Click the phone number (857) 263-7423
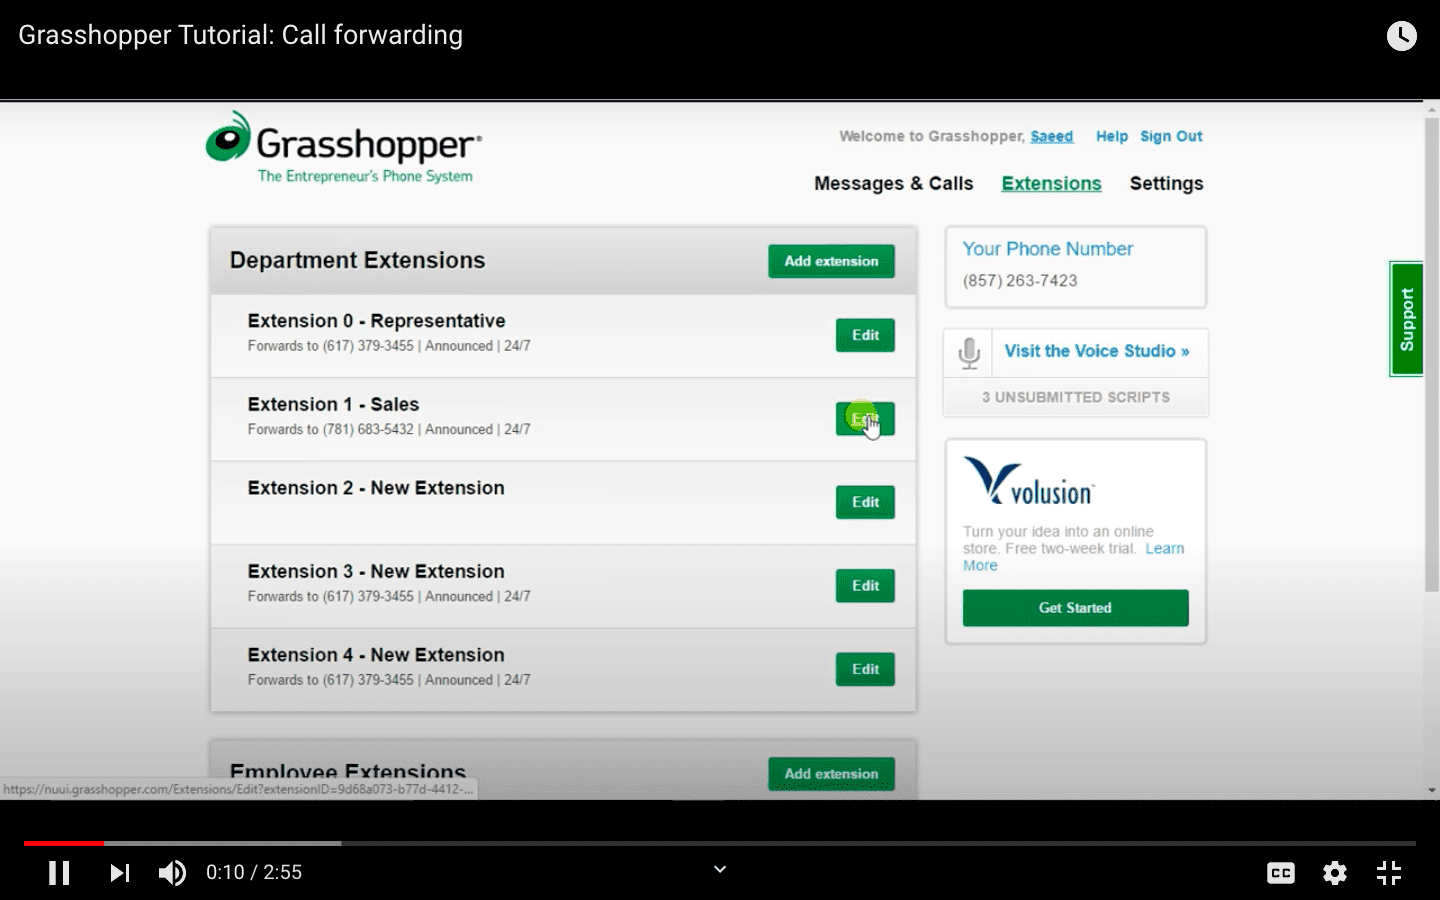The image size is (1440, 900). [x=1020, y=281]
